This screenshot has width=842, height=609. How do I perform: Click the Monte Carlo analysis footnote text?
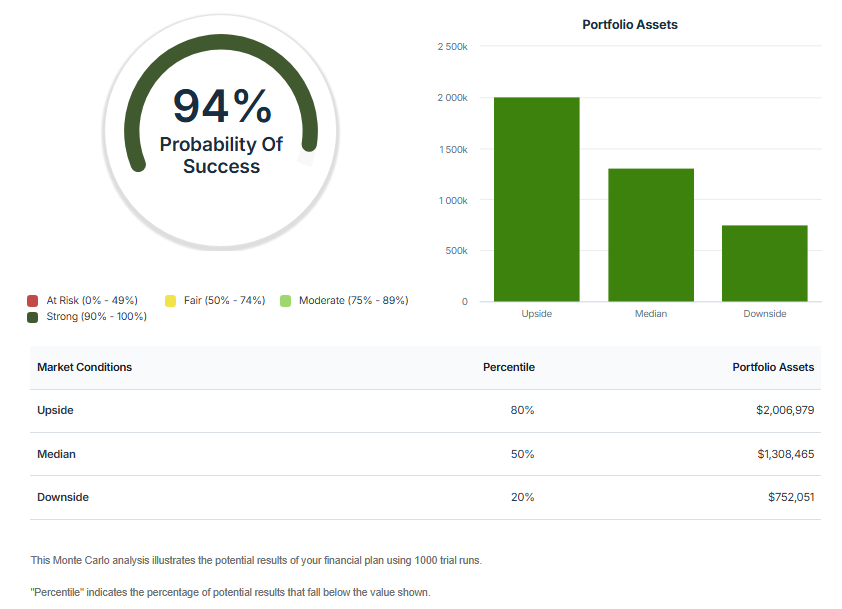[x=256, y=560]
